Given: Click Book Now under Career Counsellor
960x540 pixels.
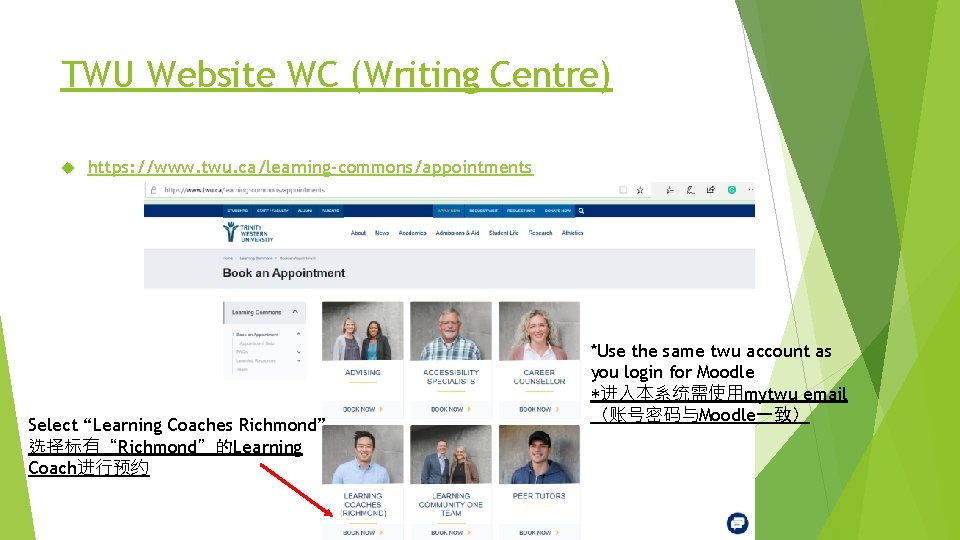Looking at the screenshot, I should (539, 409).
